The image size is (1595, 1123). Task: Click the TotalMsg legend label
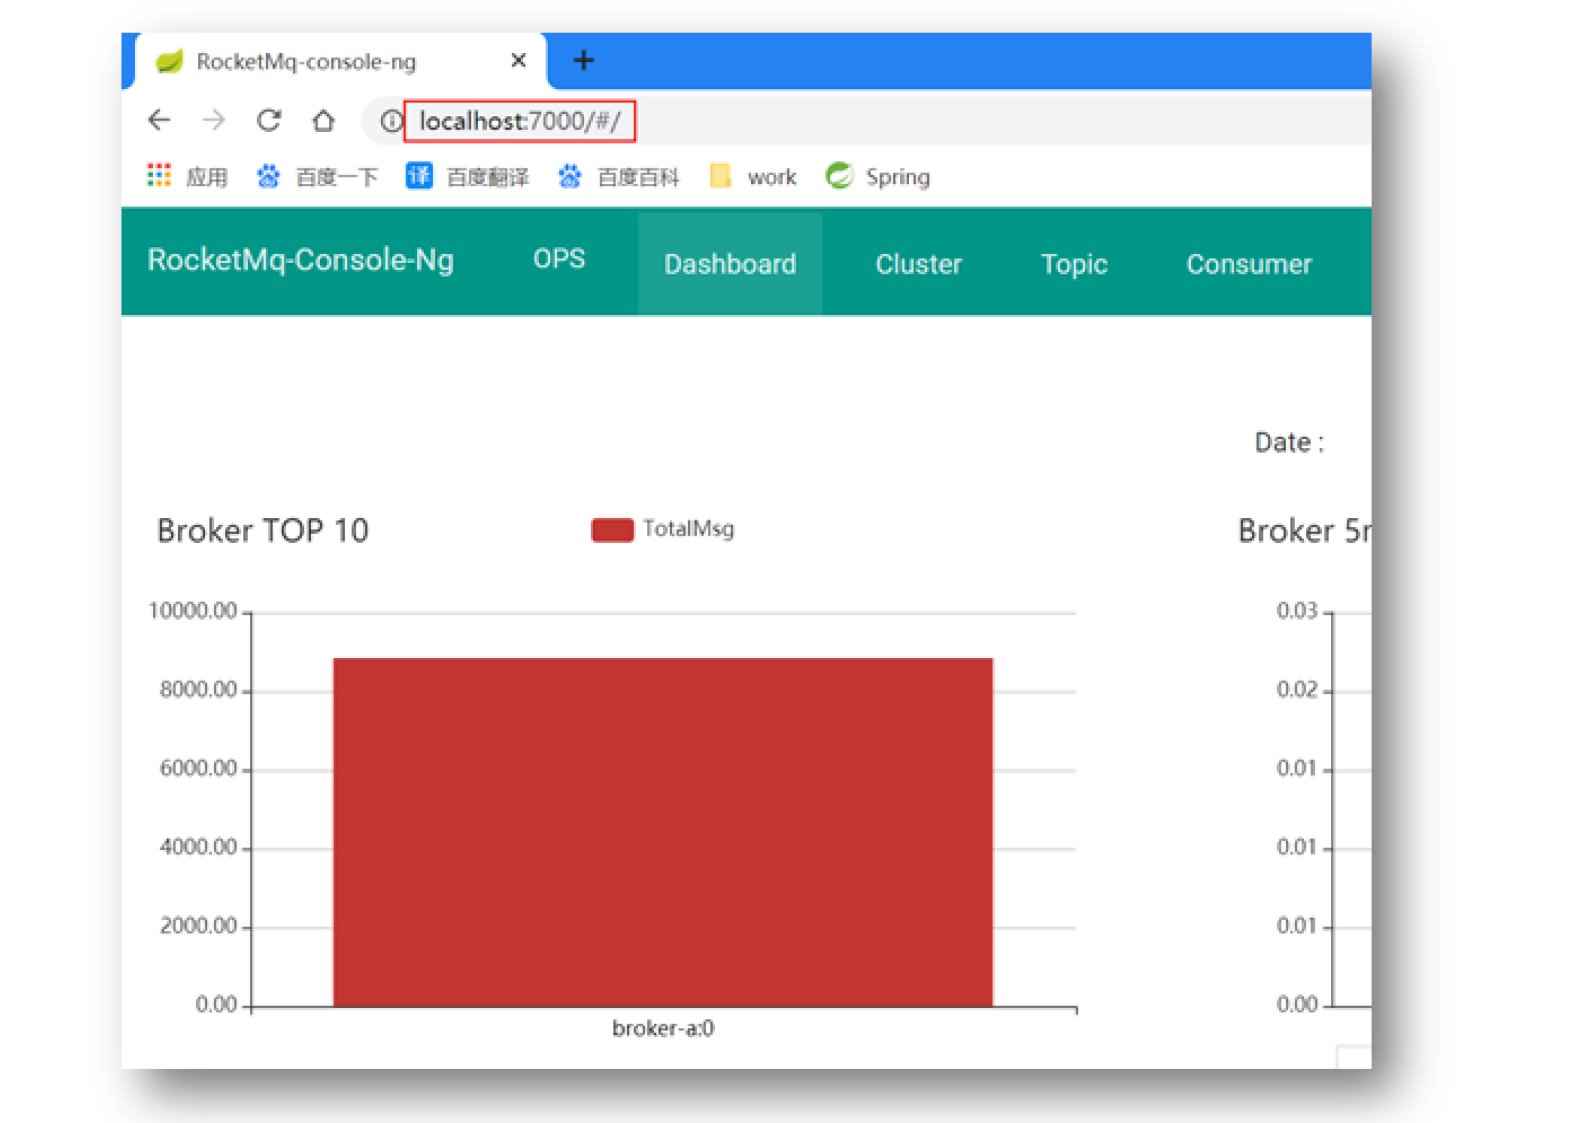[688, 529]
